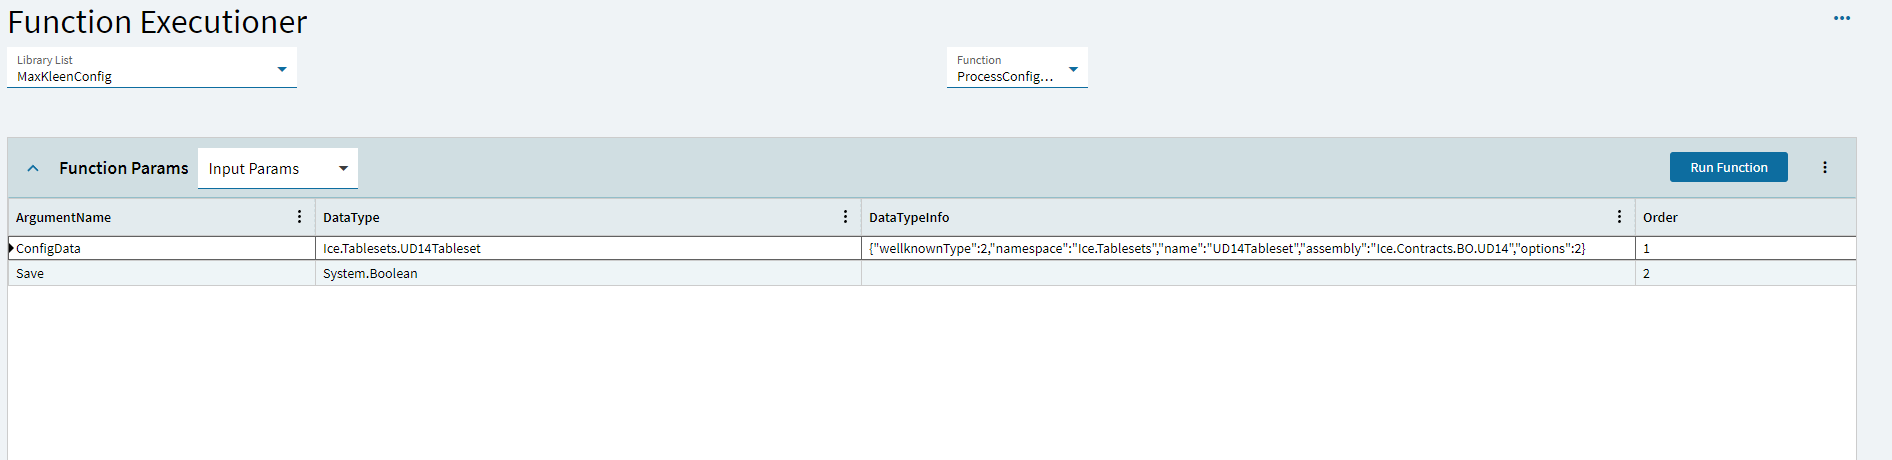Viewport: 1892px width, 460px height.
Task: Open the DataType column menu icon
Action: click(x=845, y=217)
